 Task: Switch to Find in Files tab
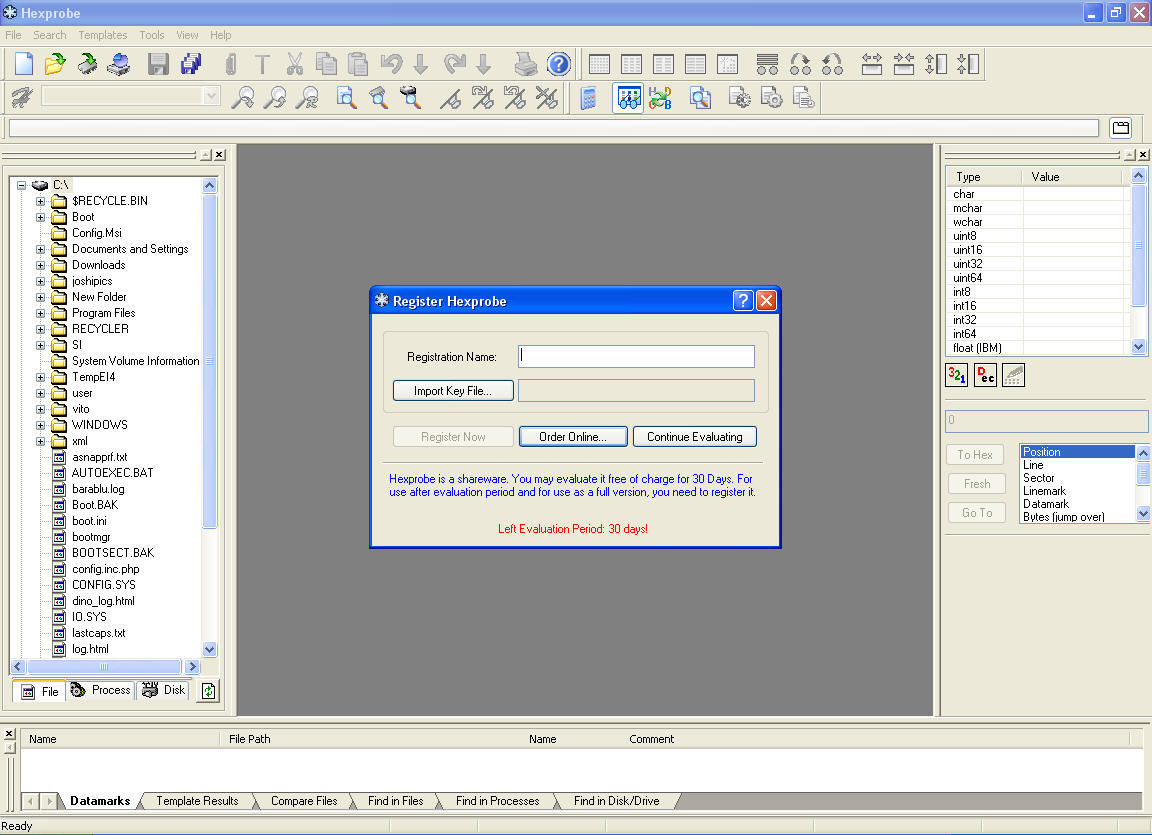(x=395, y=801)
